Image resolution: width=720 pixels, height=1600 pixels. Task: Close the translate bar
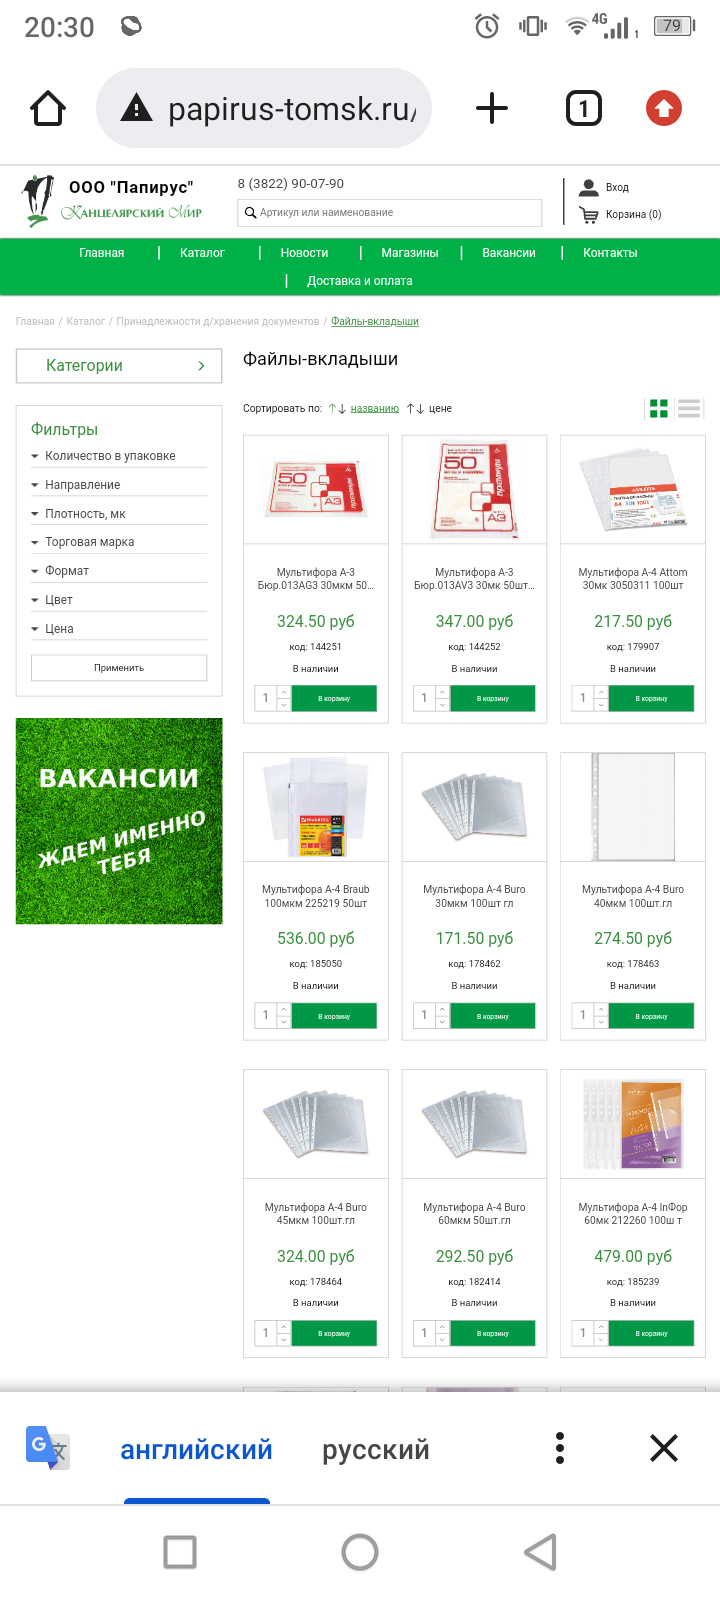coord(664,1448)
